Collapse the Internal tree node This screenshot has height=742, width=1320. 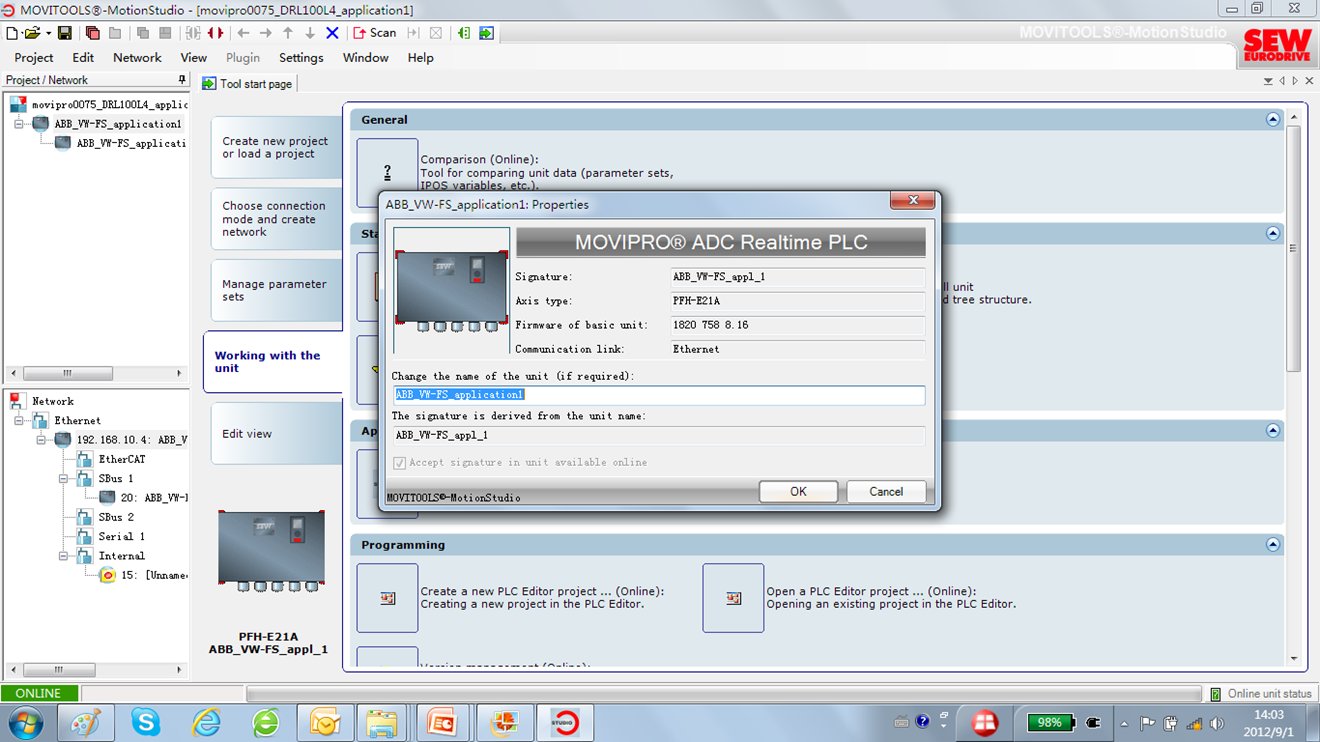[x=63, y=556]
